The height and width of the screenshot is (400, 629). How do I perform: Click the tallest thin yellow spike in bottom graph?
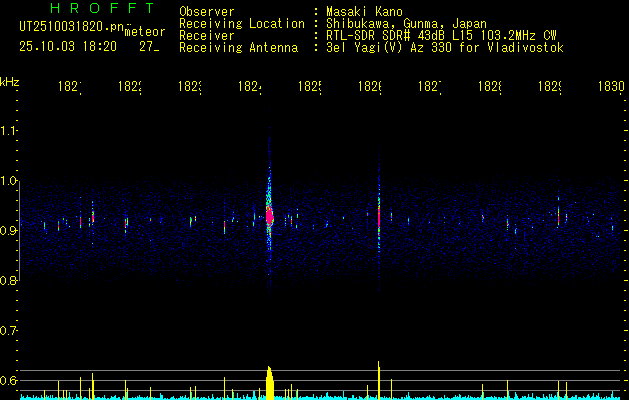(x=378, y=380)
